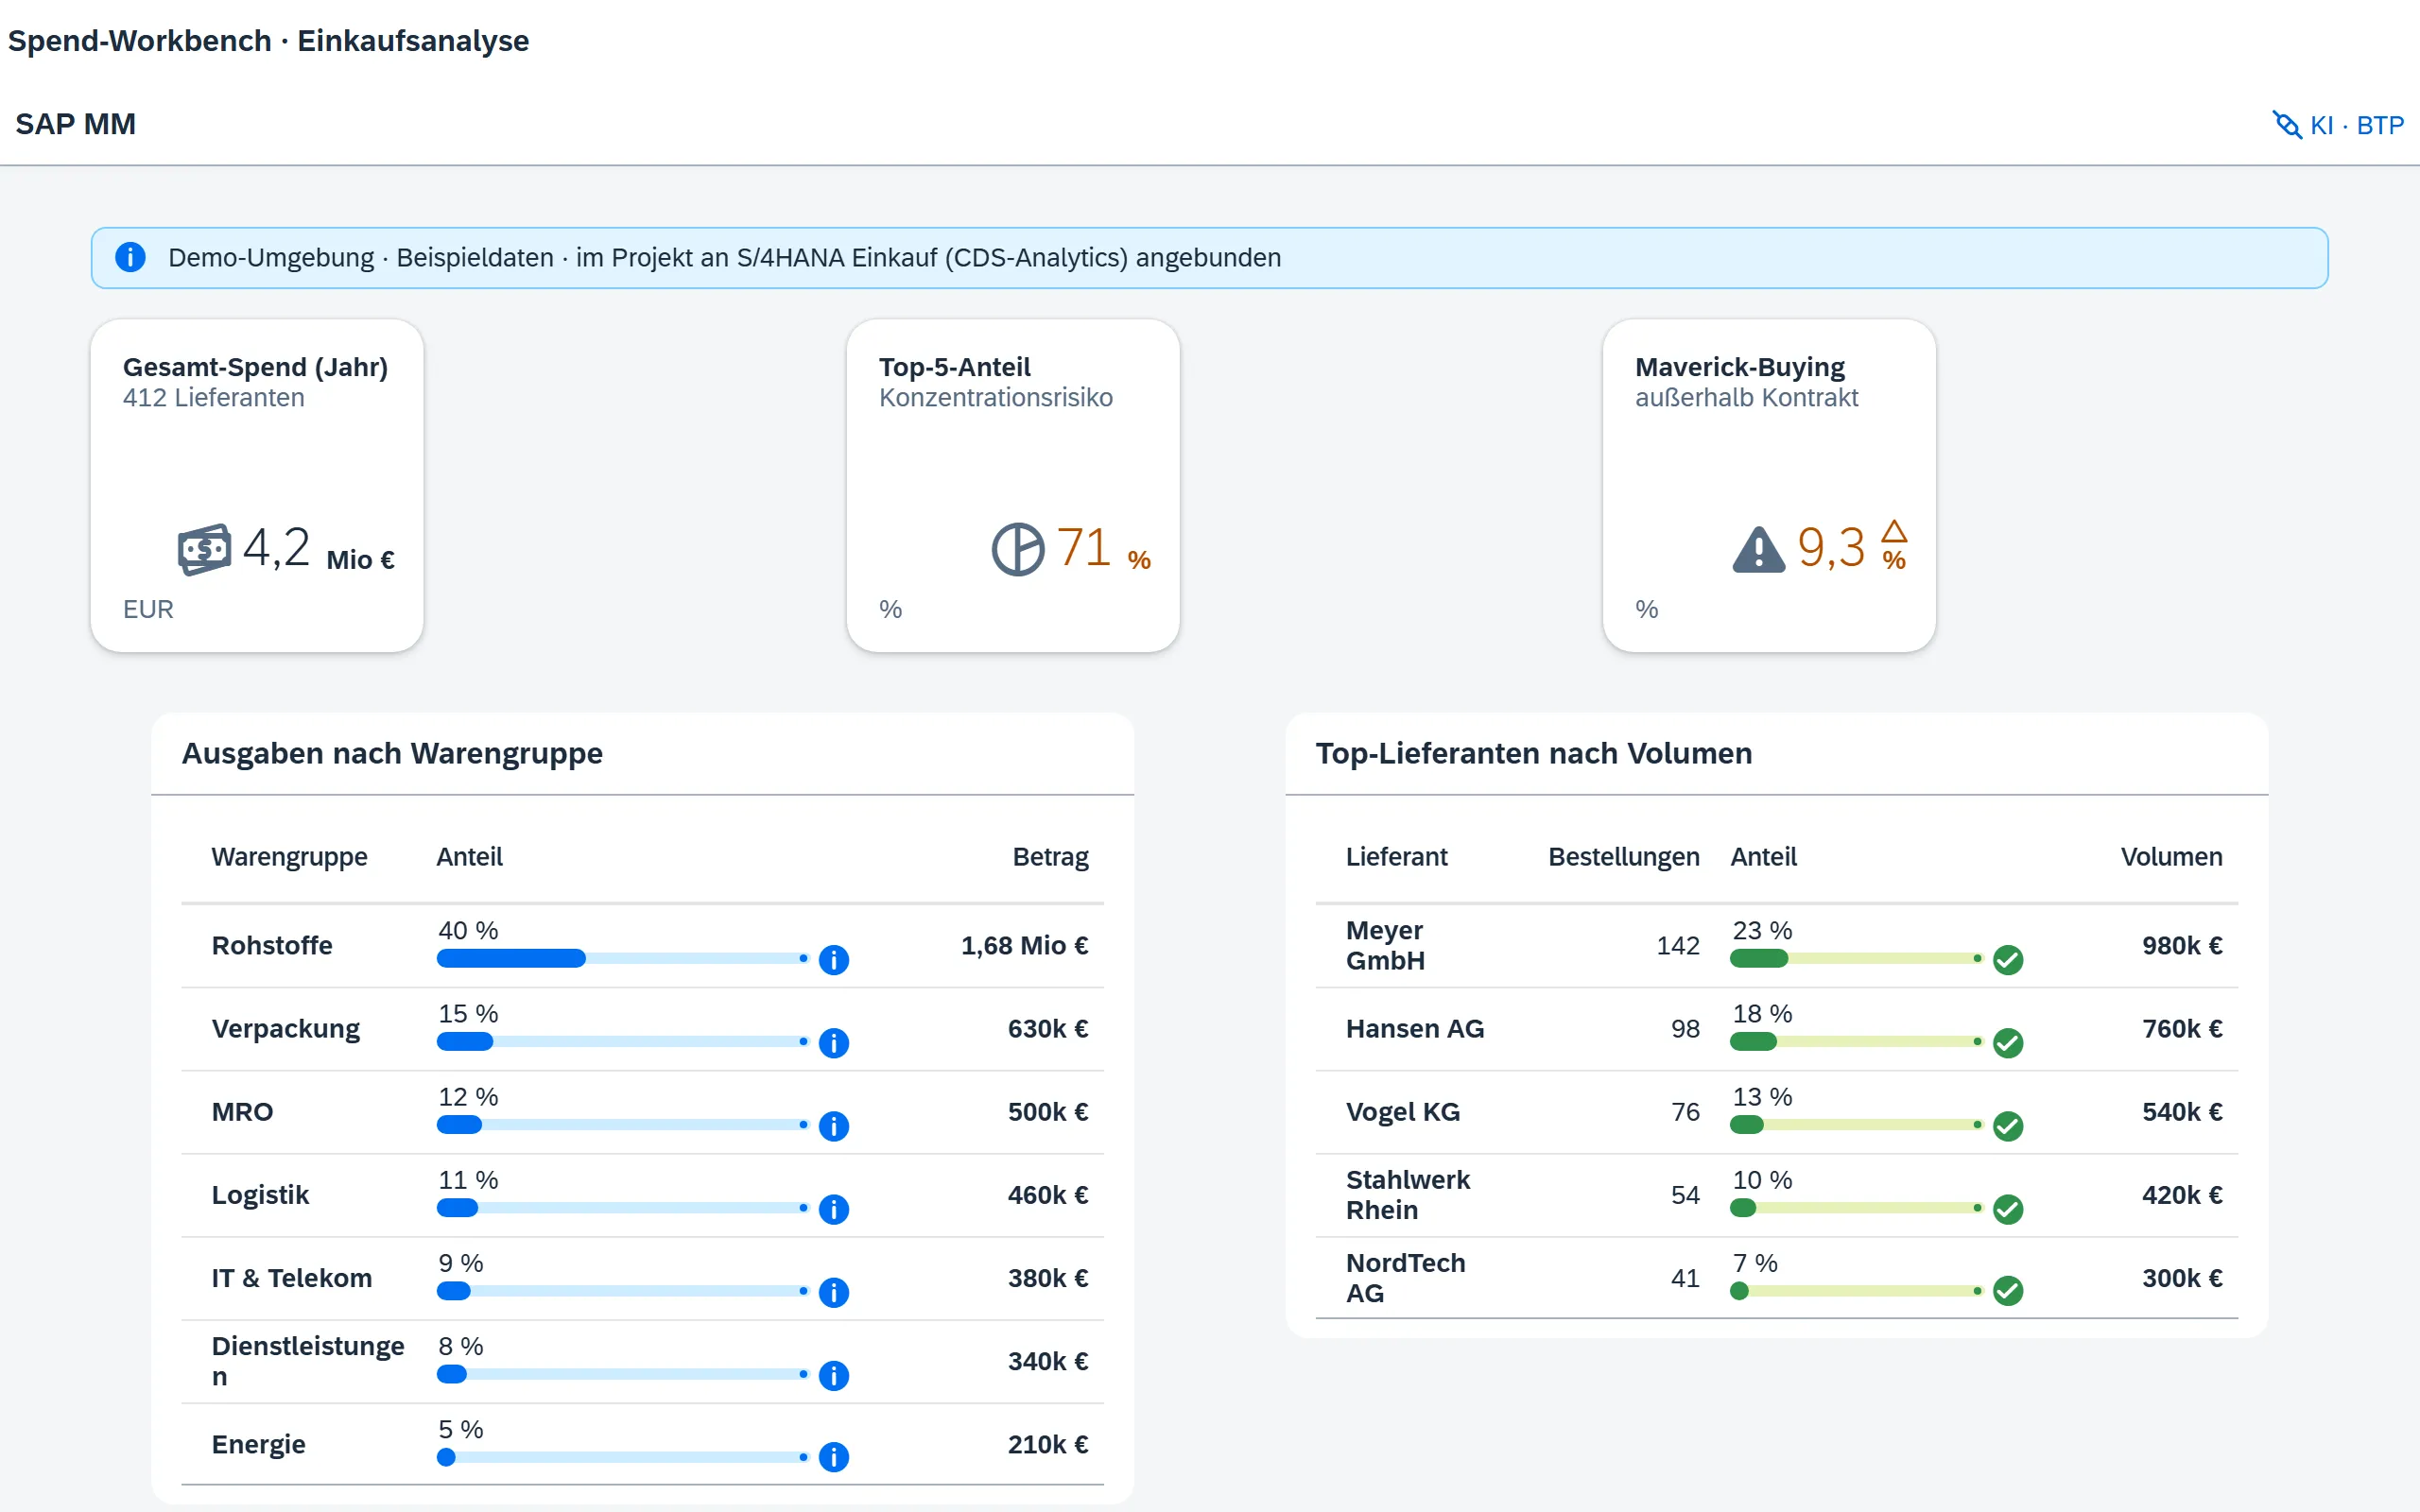Image resolution: width=2420 pixels, height=1512 pixels.
Task: Click the 760k € volume value
Action: coord(2181,1028)
